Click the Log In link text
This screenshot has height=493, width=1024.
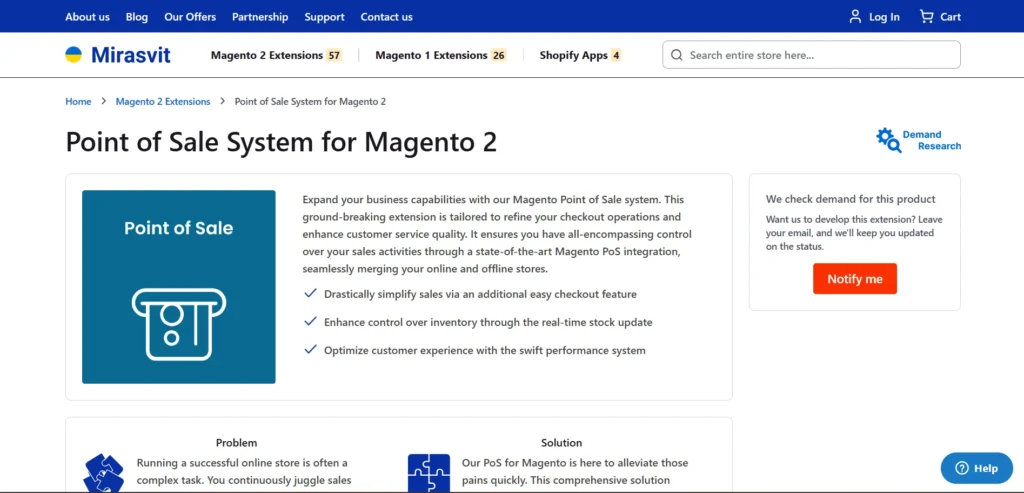click(884, 17)
